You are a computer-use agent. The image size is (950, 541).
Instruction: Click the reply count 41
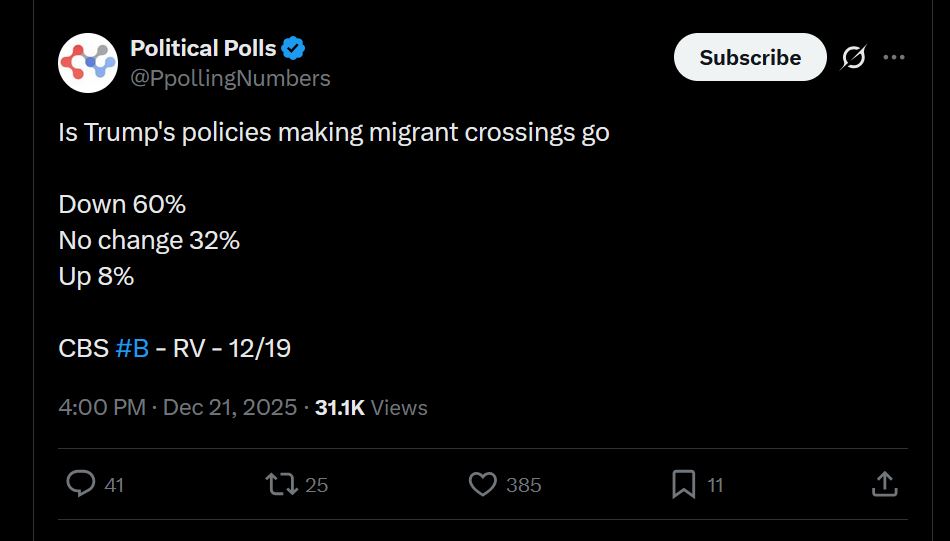(114, 485)
